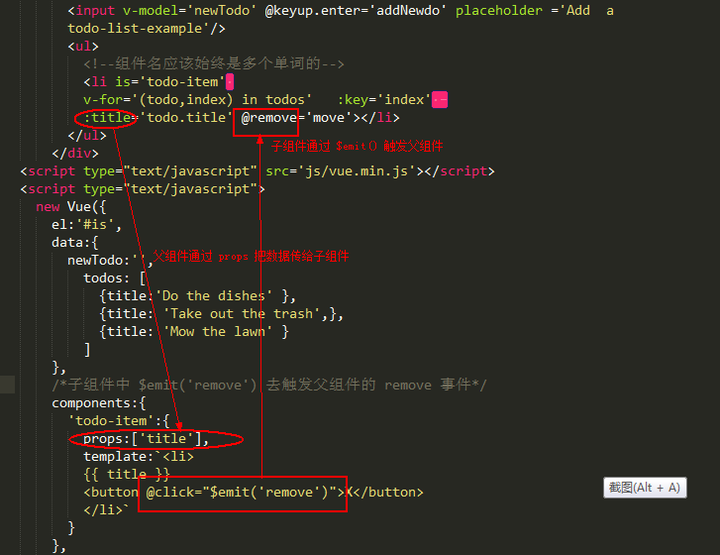Image resolution: width=720 pixels, height=555 pixels.
Task: Click the el:'#is' line
Action: click(x=86, y=224)
